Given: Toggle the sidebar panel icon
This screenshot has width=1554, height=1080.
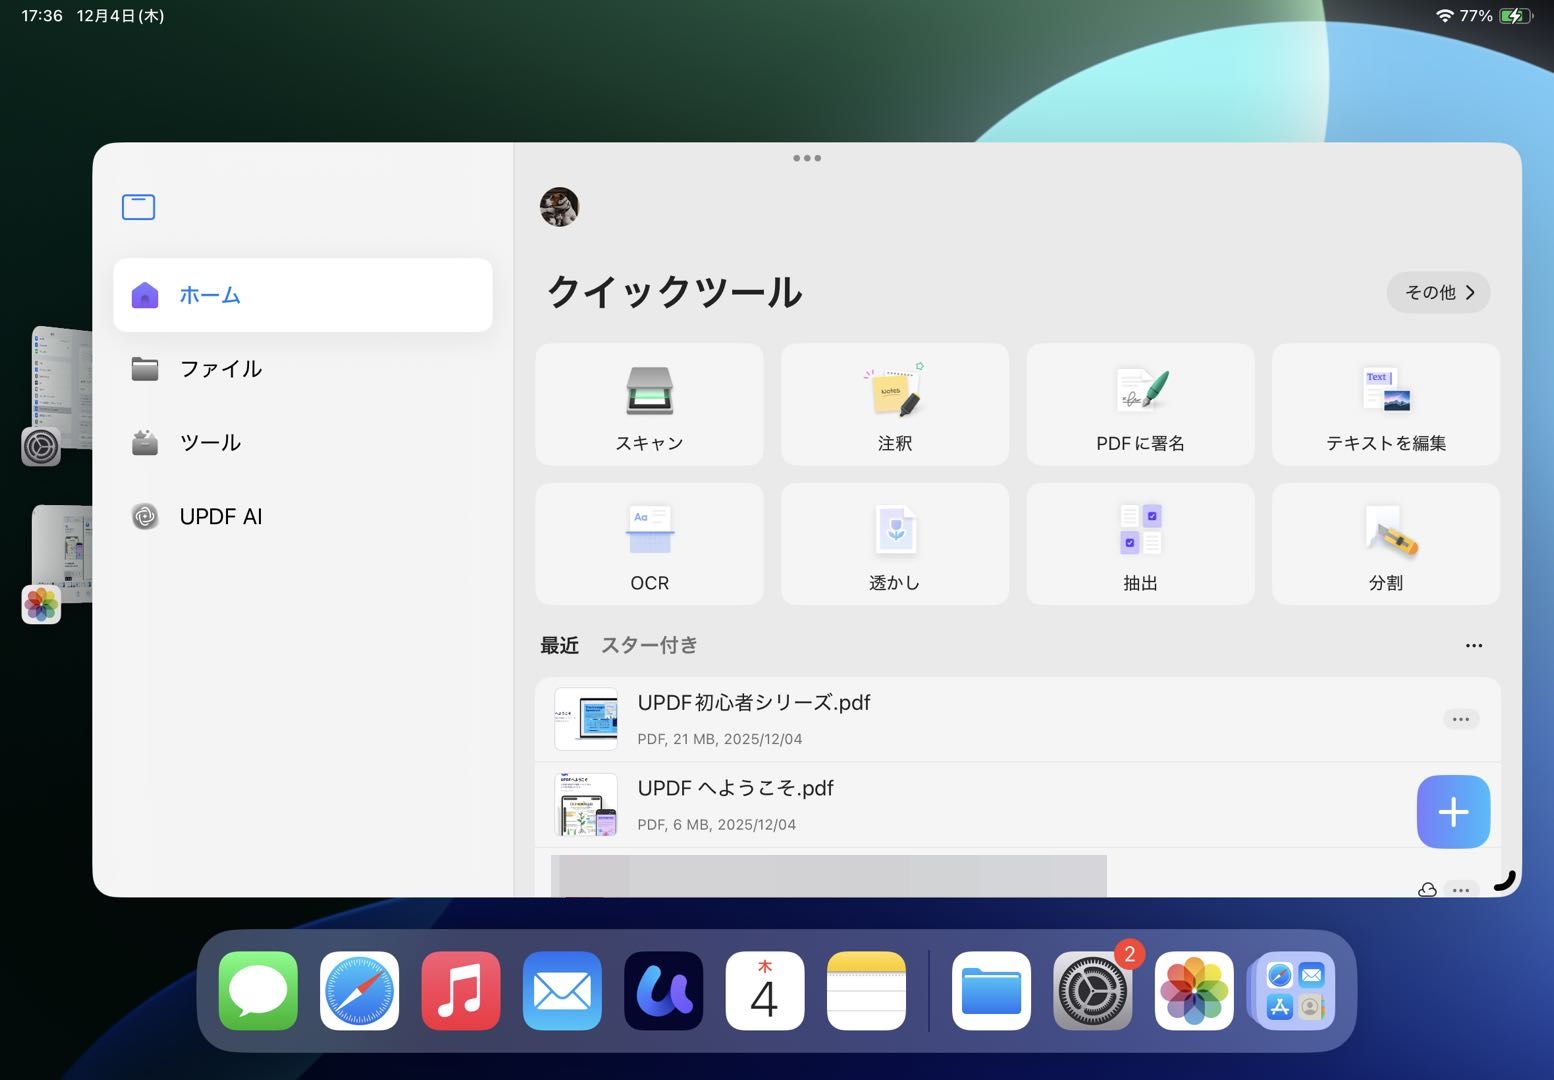Looking at the screenshot, I should coord(138,207).
